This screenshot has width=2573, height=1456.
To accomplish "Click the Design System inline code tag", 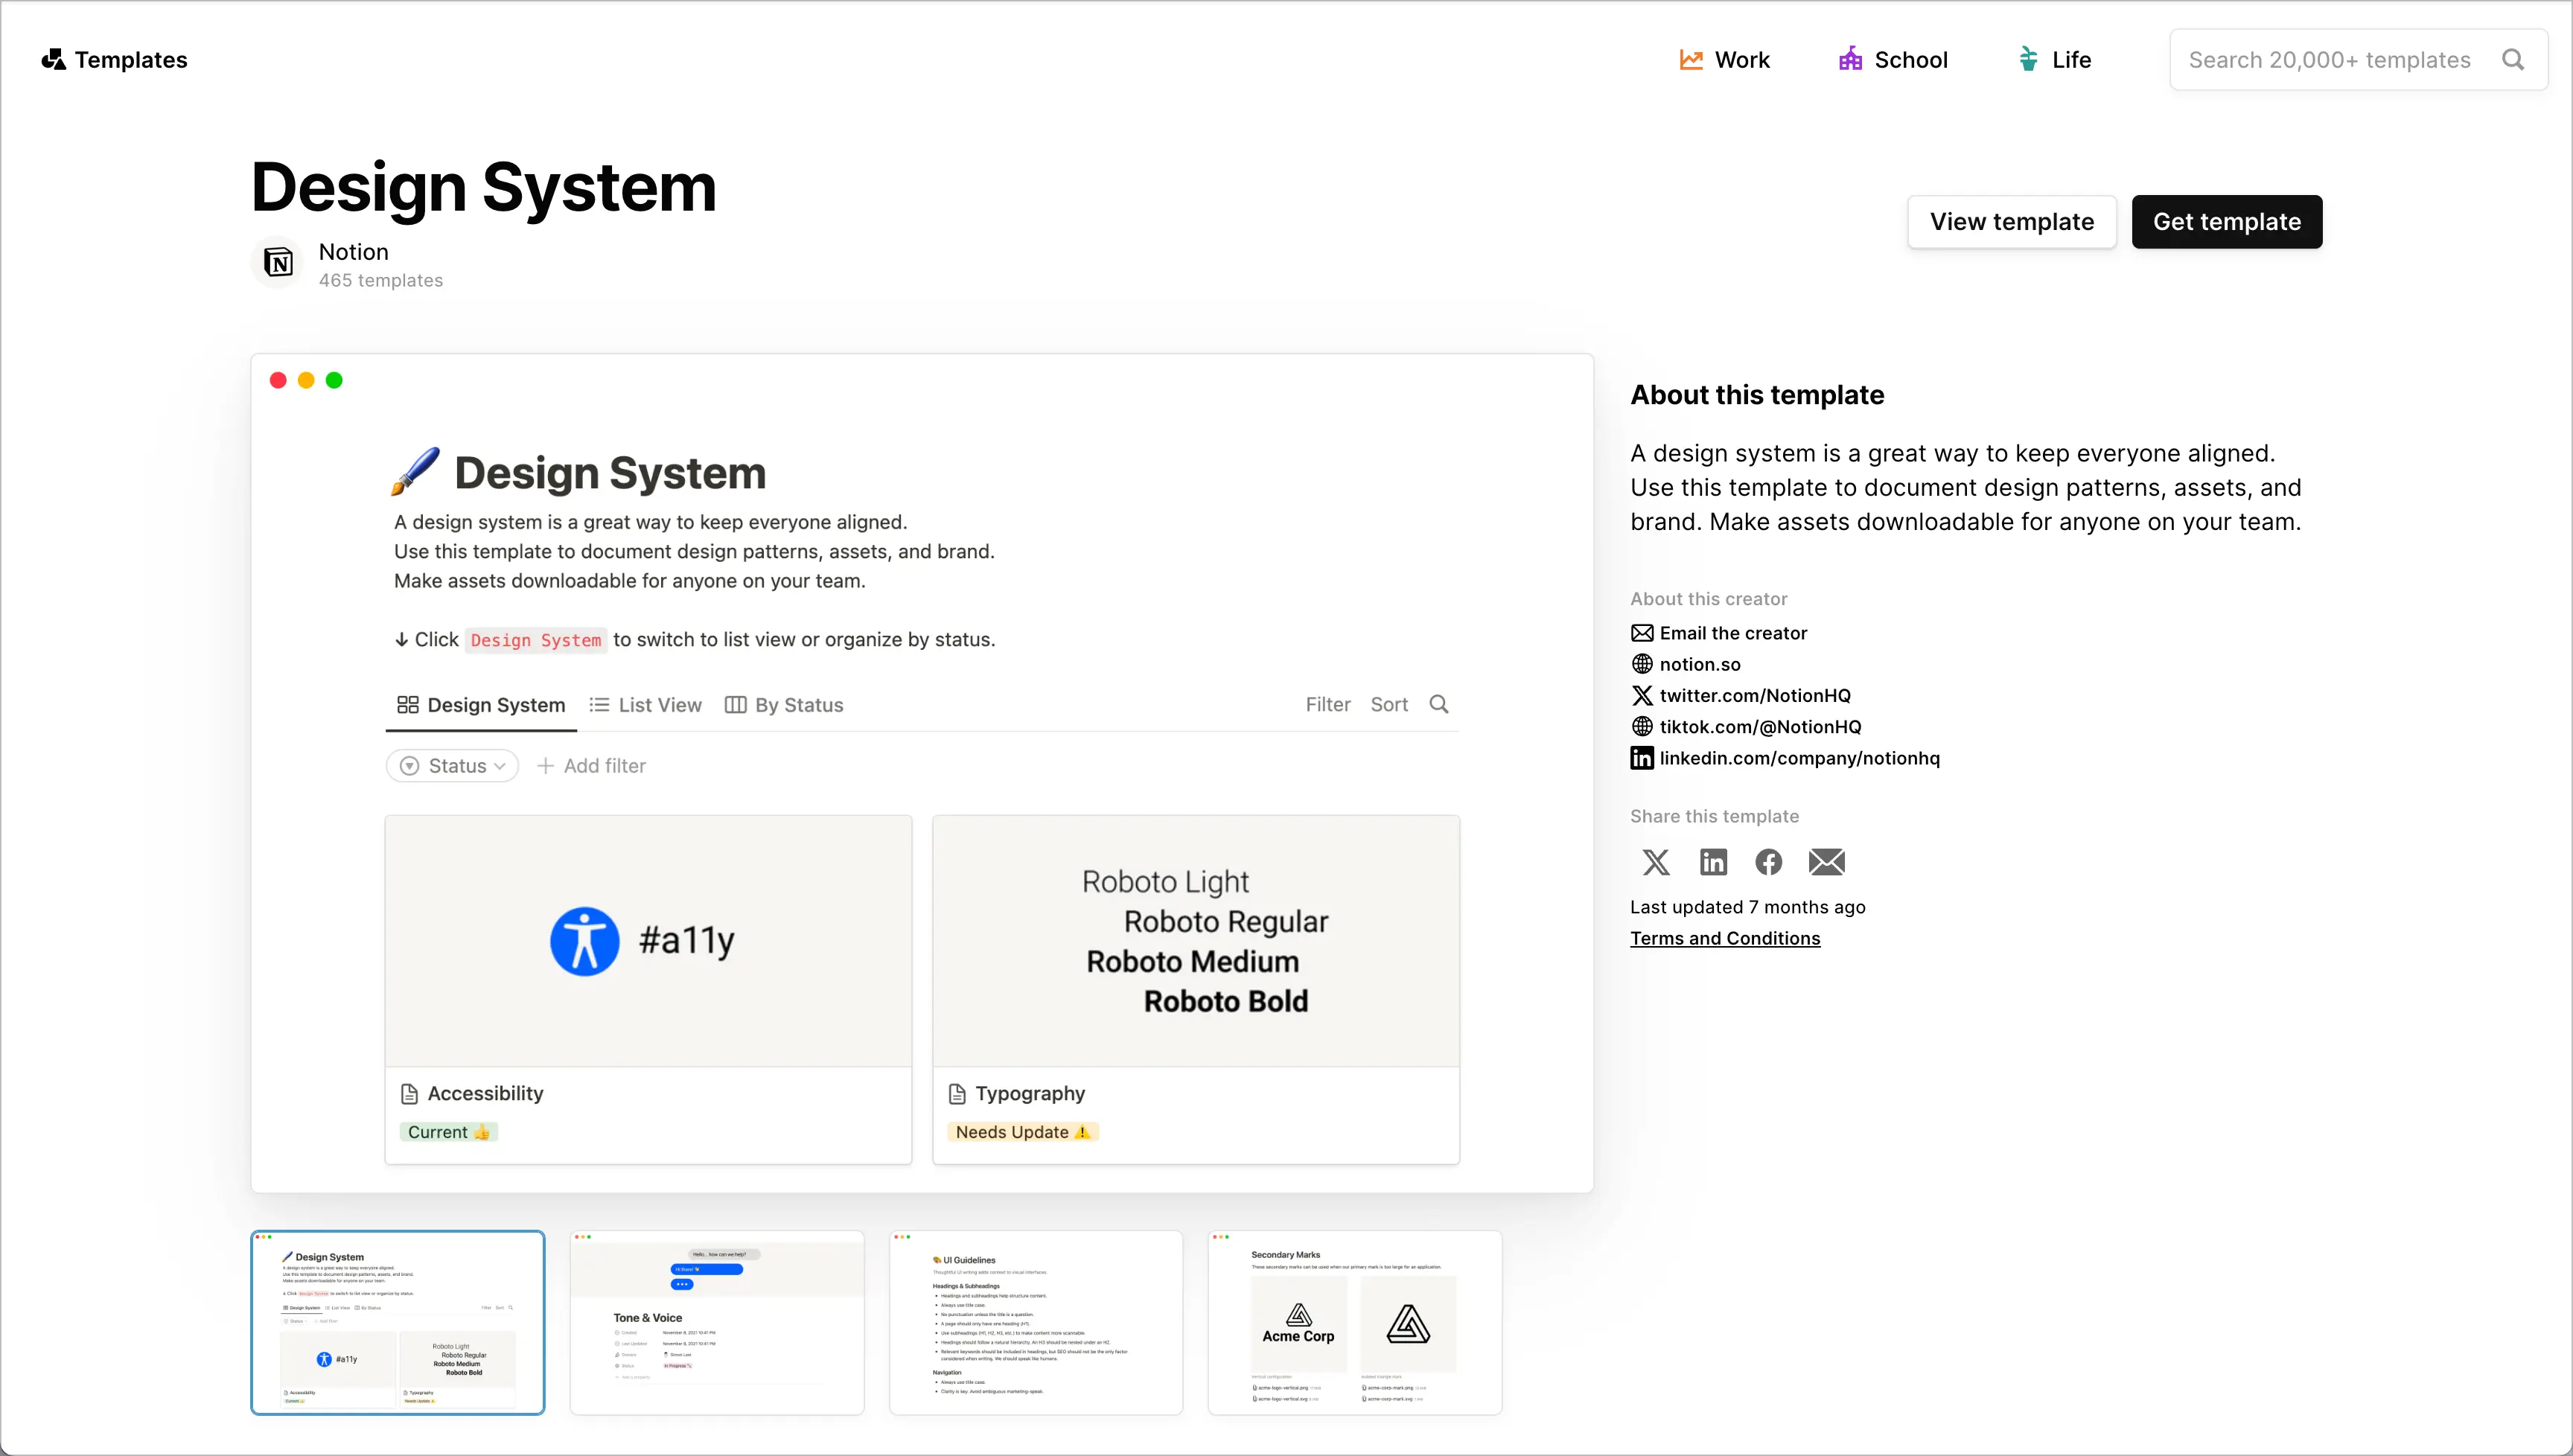I will coord(536,640).
